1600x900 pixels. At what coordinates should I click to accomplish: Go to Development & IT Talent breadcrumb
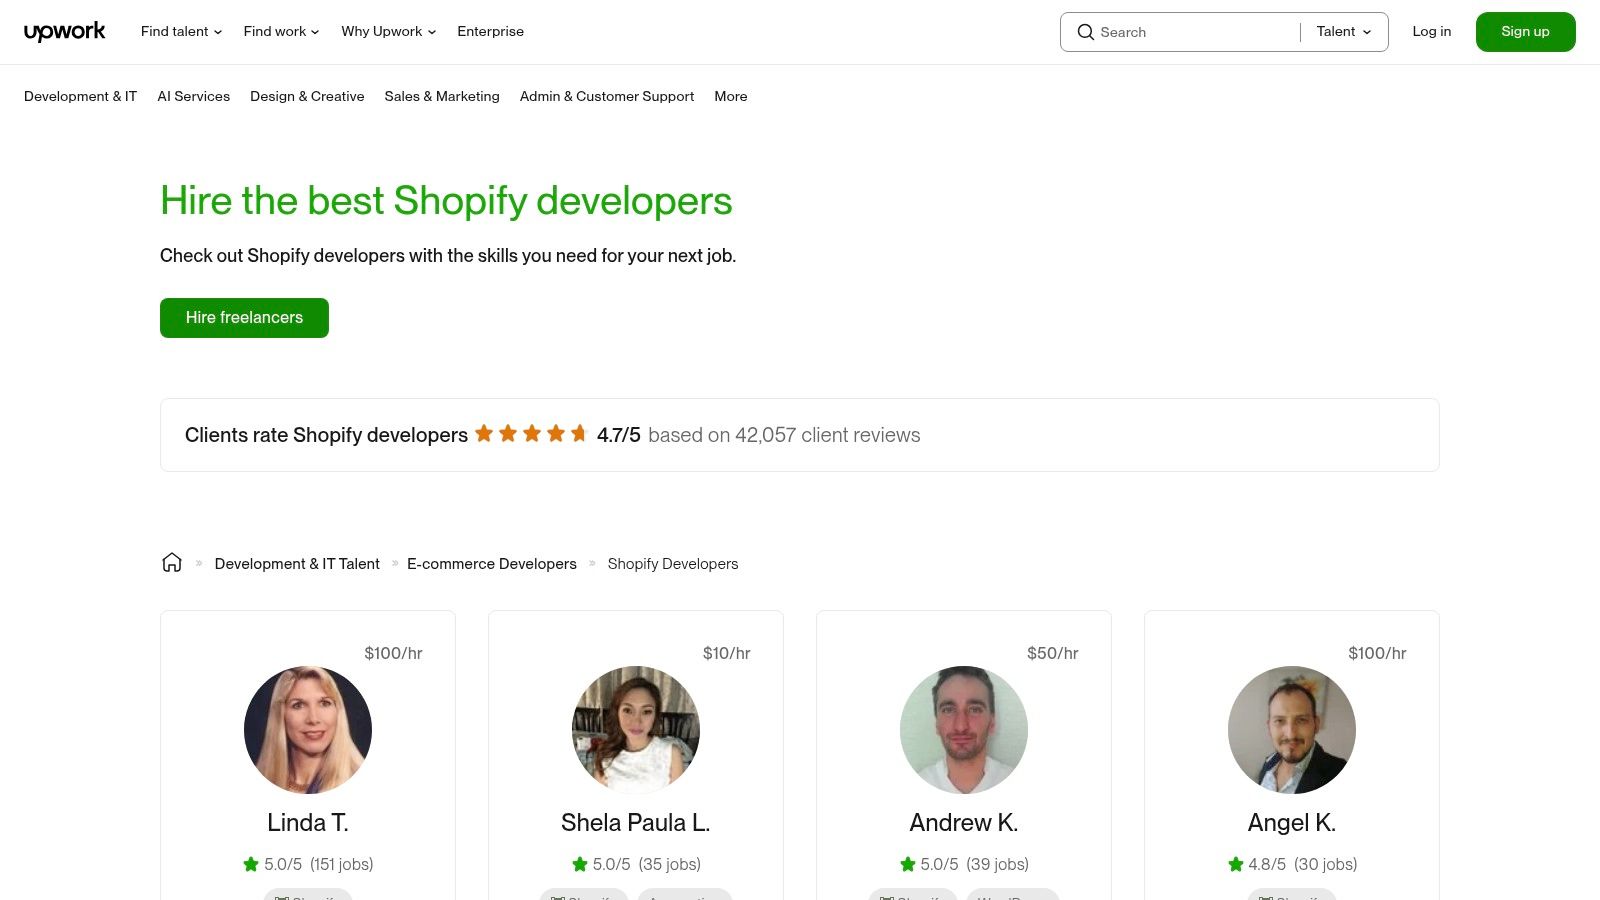point(297,564)
